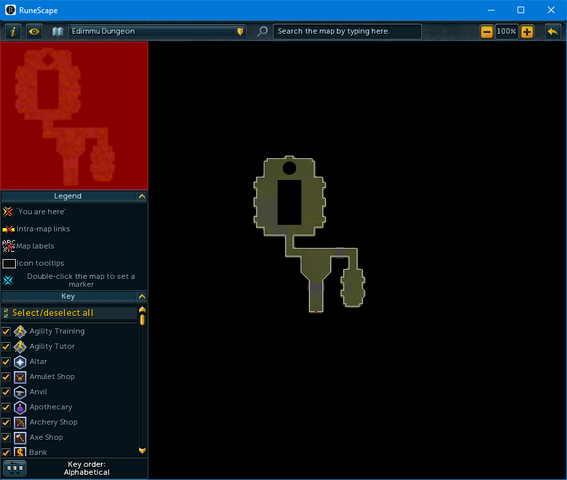The image size is (567, 480).
Task: Zoom out with the minus button
Action: click(487, 32)
